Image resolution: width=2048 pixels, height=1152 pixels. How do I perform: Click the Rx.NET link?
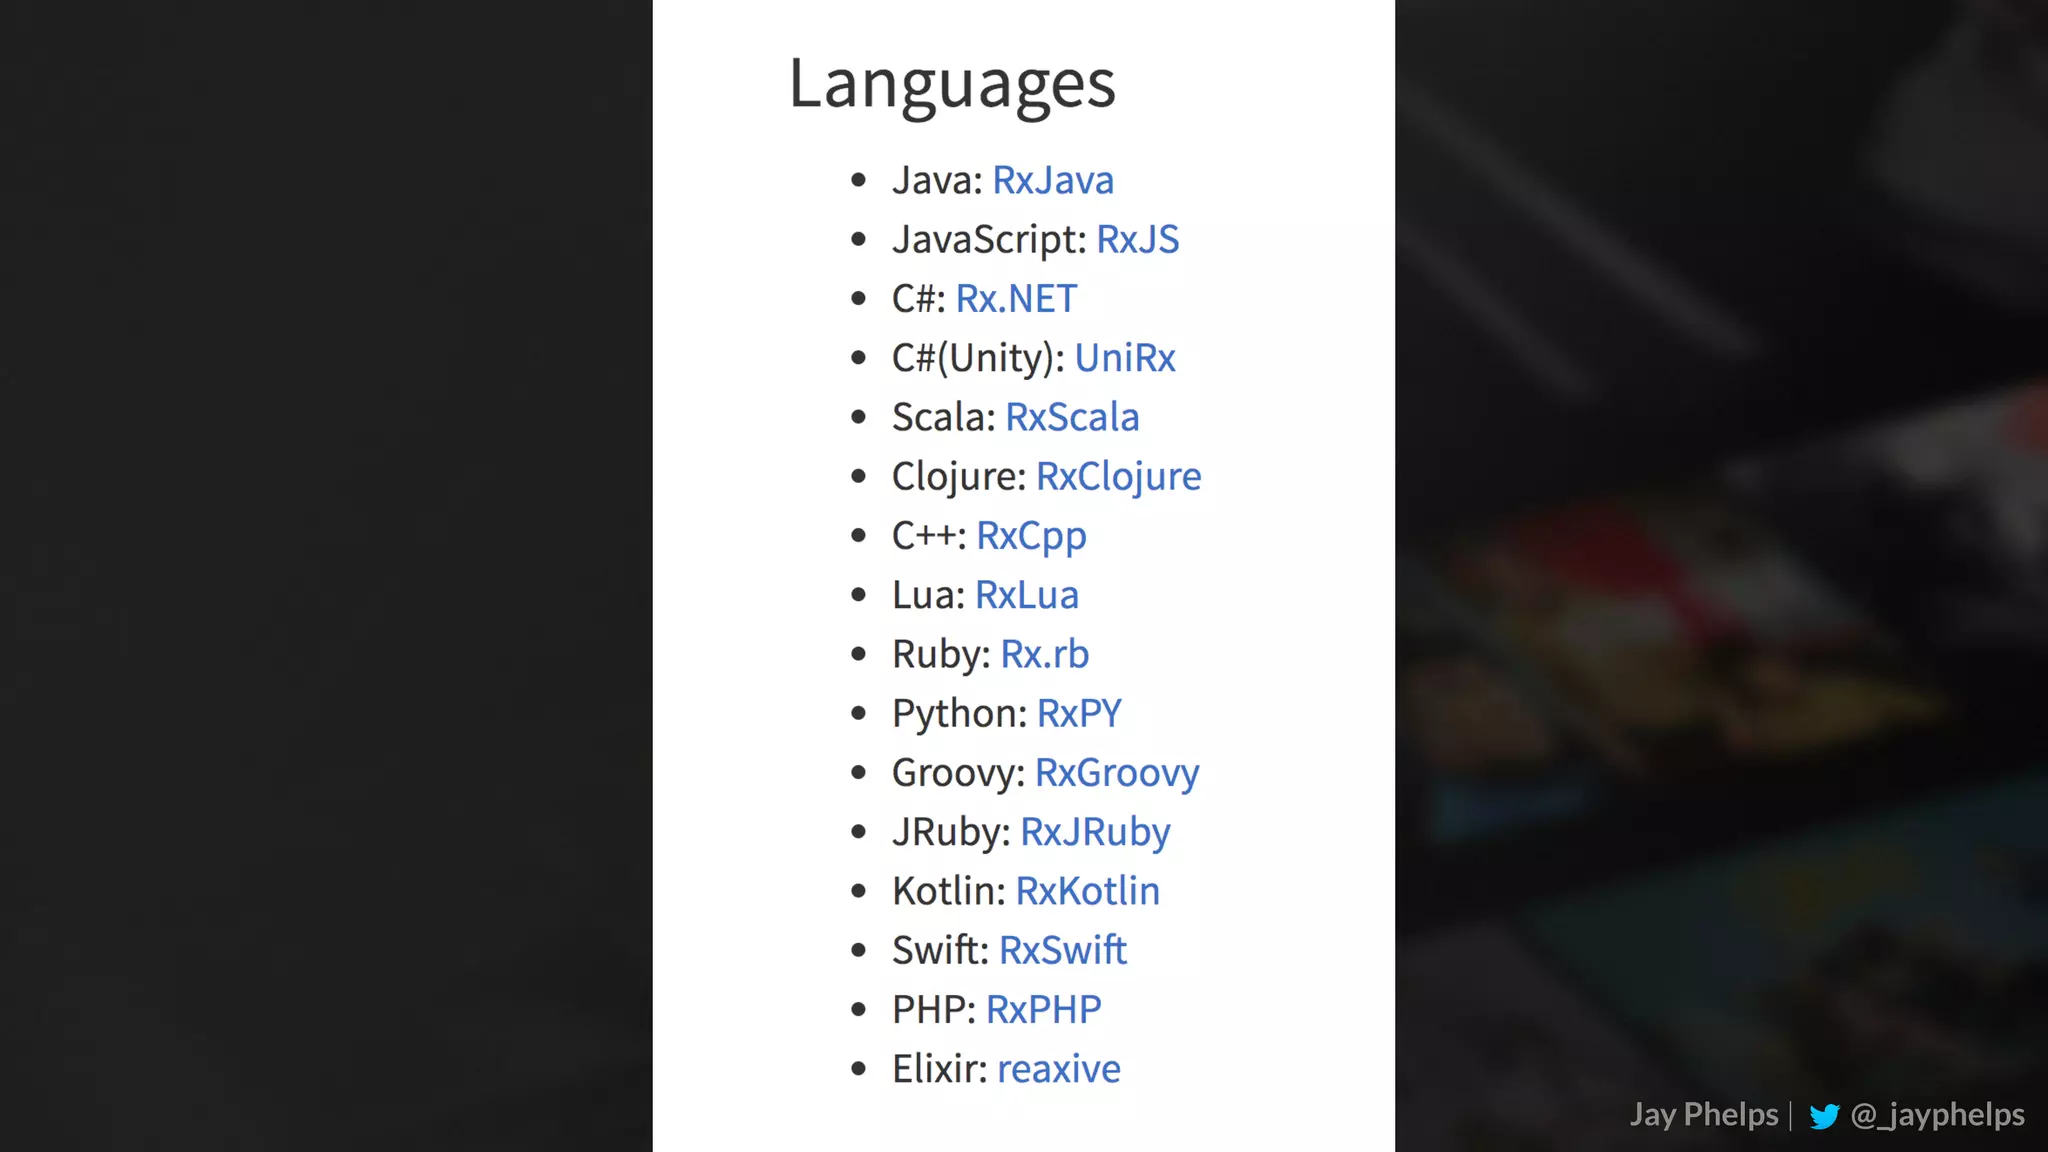point(1016,299)
